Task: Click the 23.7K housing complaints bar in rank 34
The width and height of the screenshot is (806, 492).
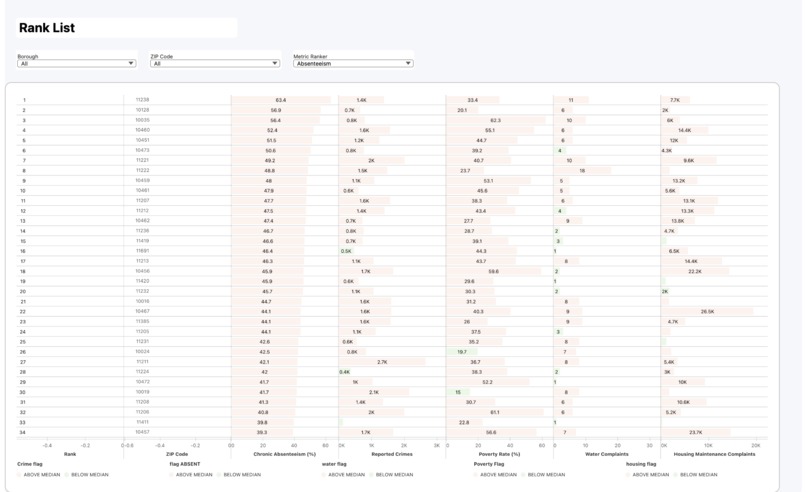Action: (x=695, y=432)
